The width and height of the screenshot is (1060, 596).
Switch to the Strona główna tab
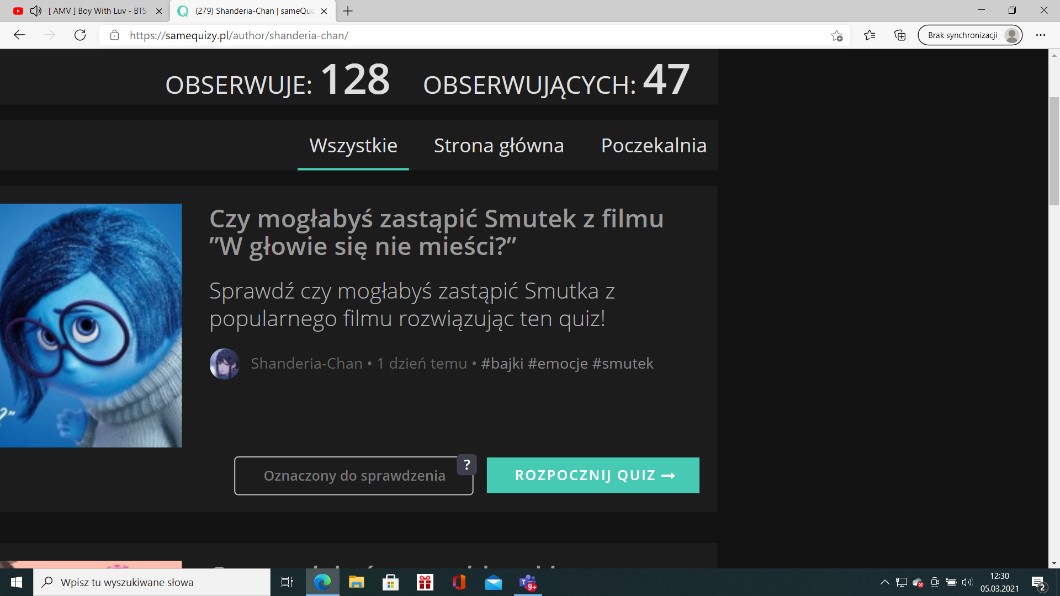[x=499, y=146]
